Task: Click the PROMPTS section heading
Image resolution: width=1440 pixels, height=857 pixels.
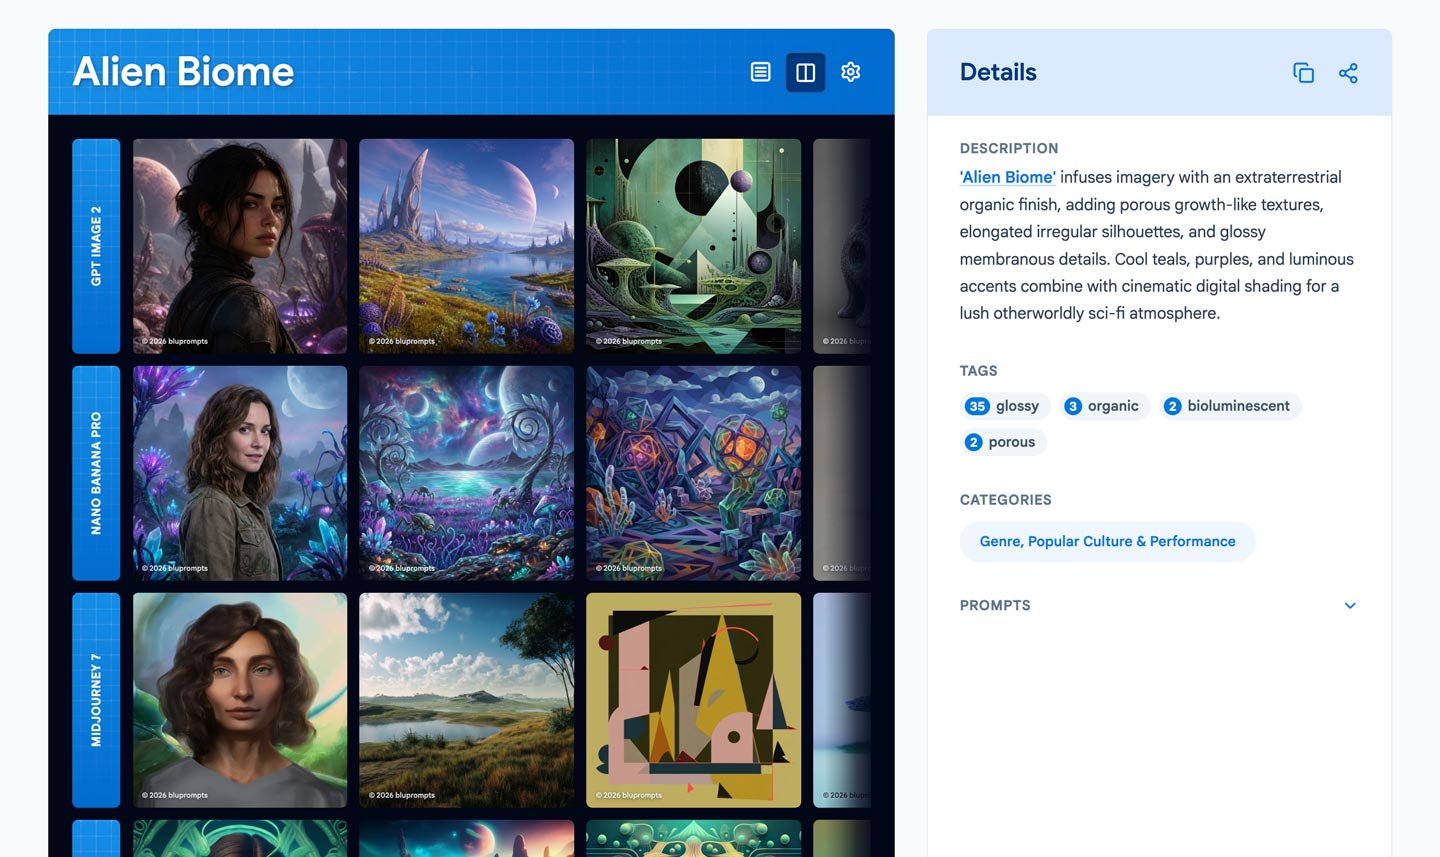Action: point(995,606)
